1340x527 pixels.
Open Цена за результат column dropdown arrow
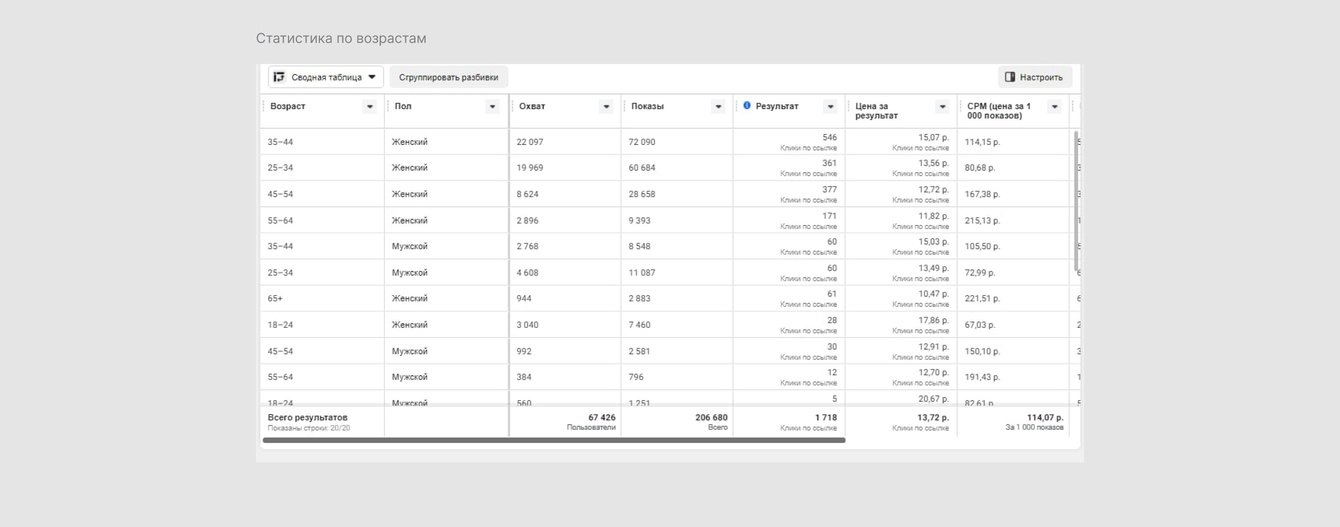pyautogui.click(x=942, y=106)
